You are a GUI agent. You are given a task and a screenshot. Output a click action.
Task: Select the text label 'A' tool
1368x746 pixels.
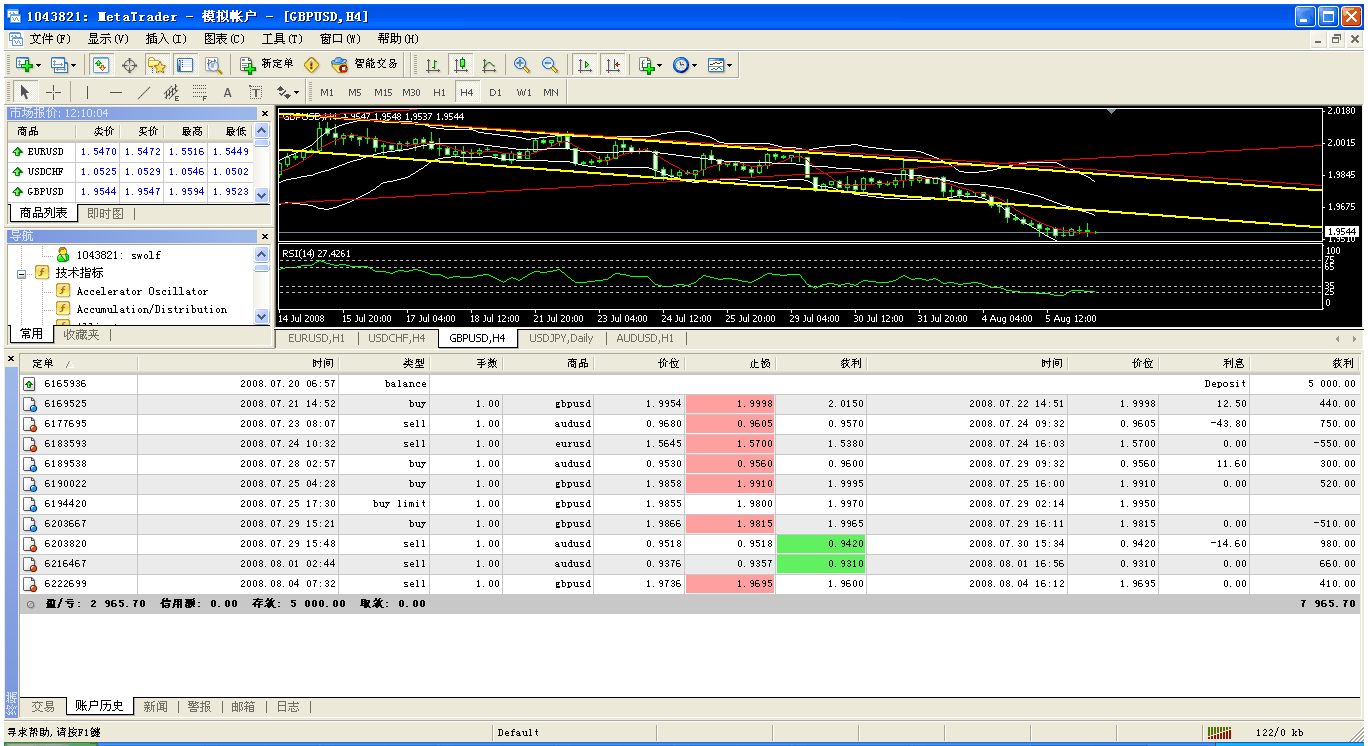tap(227, 92)
